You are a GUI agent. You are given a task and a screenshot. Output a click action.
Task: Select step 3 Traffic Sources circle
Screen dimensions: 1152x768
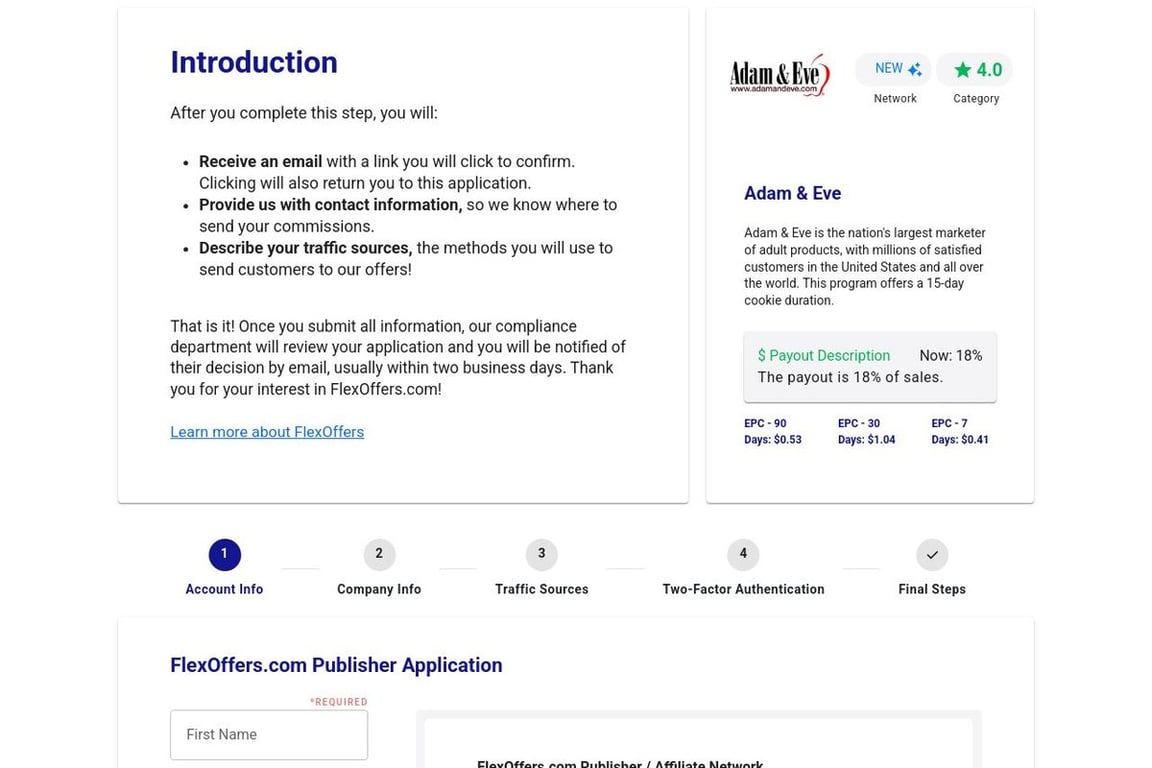[541, 554]
